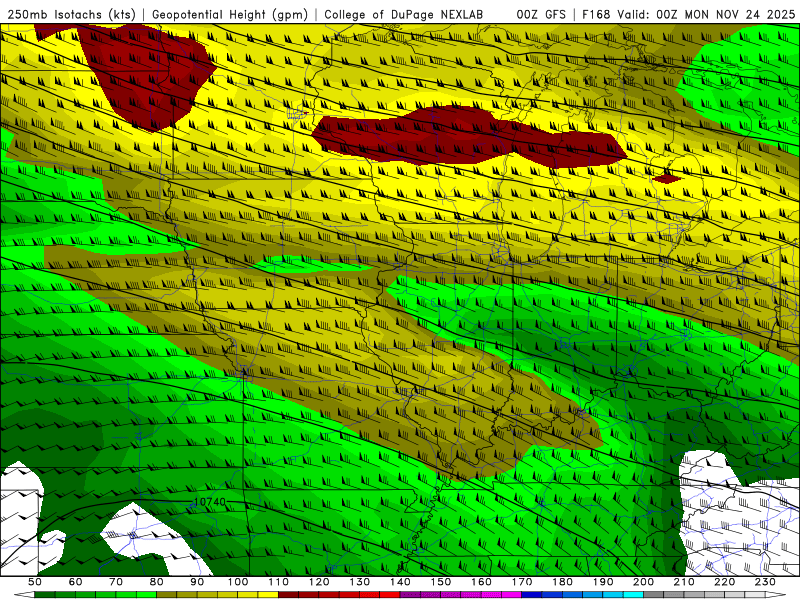Click the '60' colorbar scale label
Screen dimensions: 800x600
[75, 582]
